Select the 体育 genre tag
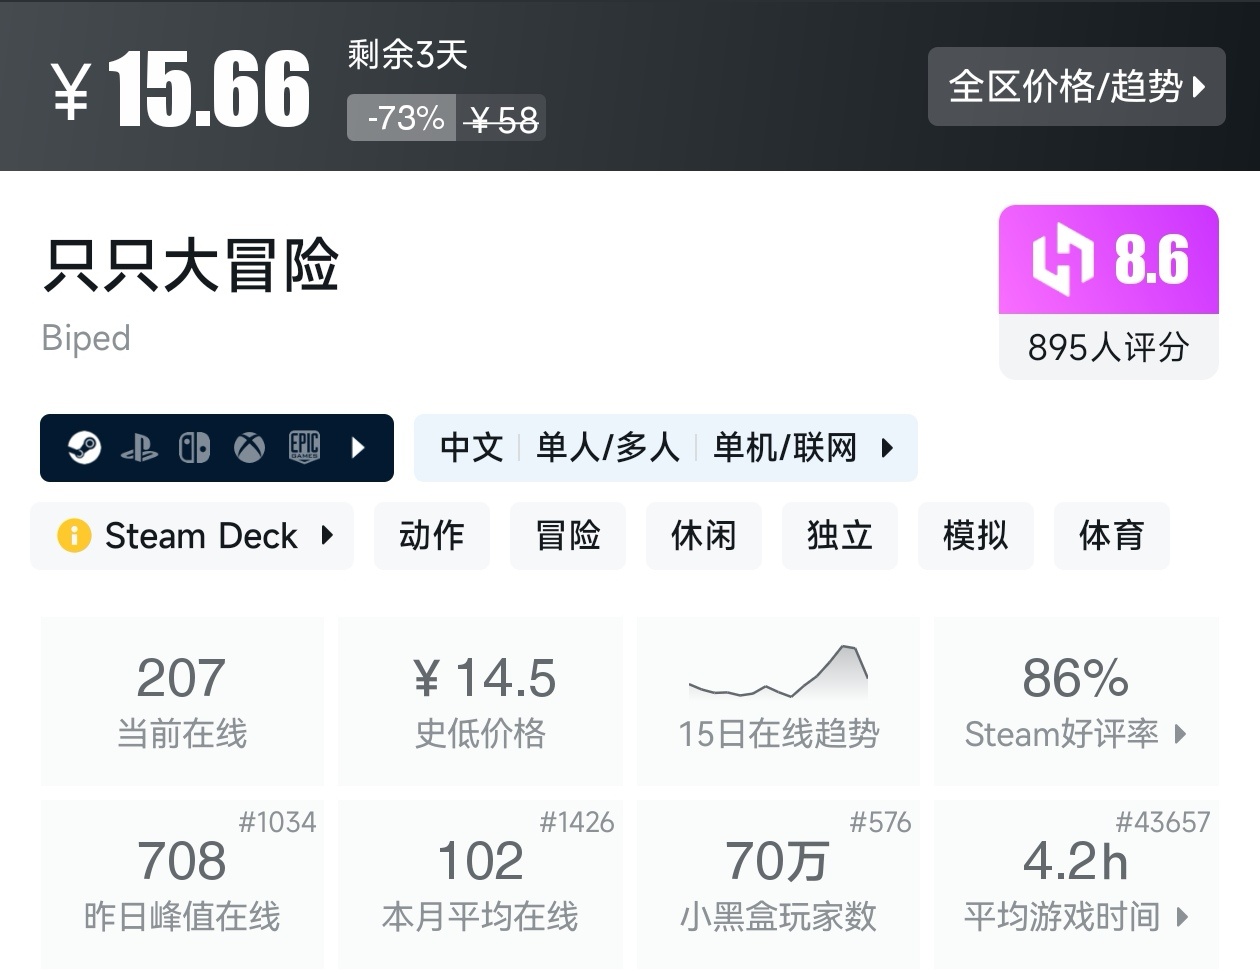The image size is (1260, 974). click(1112, 536)
